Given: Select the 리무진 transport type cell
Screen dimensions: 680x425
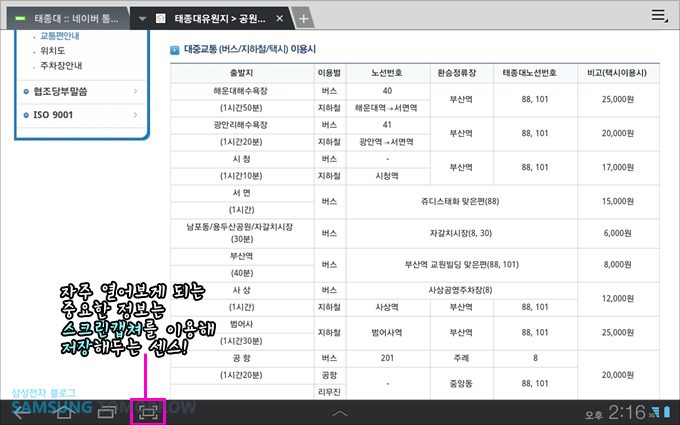Looking at the screenshot, I should [x=330, y=392].
